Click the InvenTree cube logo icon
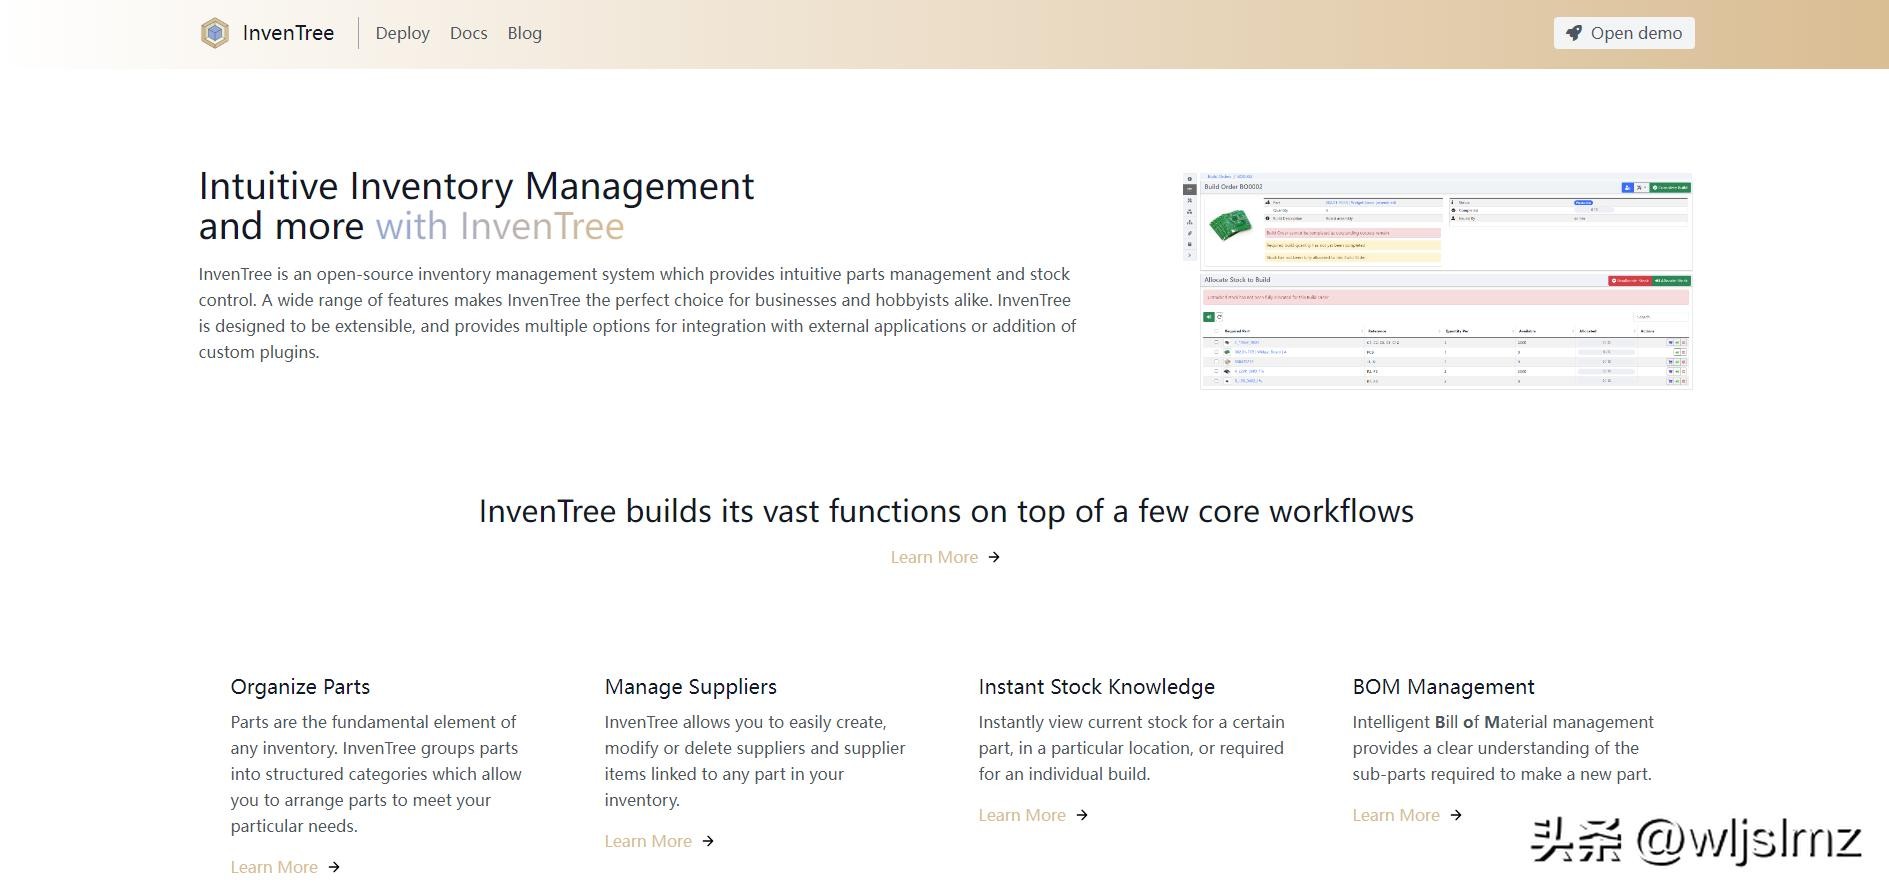 point(214,33)
